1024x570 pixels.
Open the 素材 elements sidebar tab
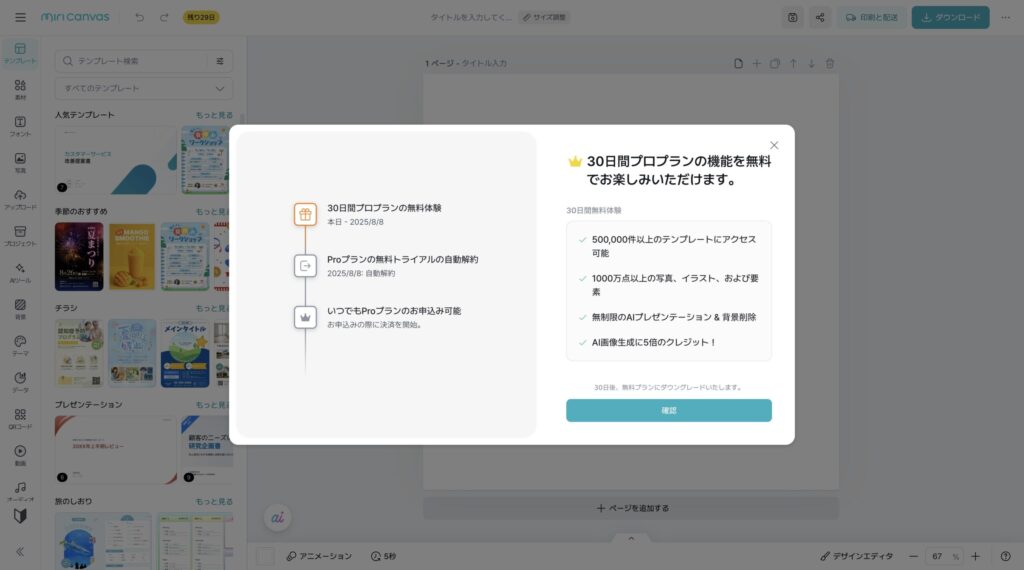point(20,89)
